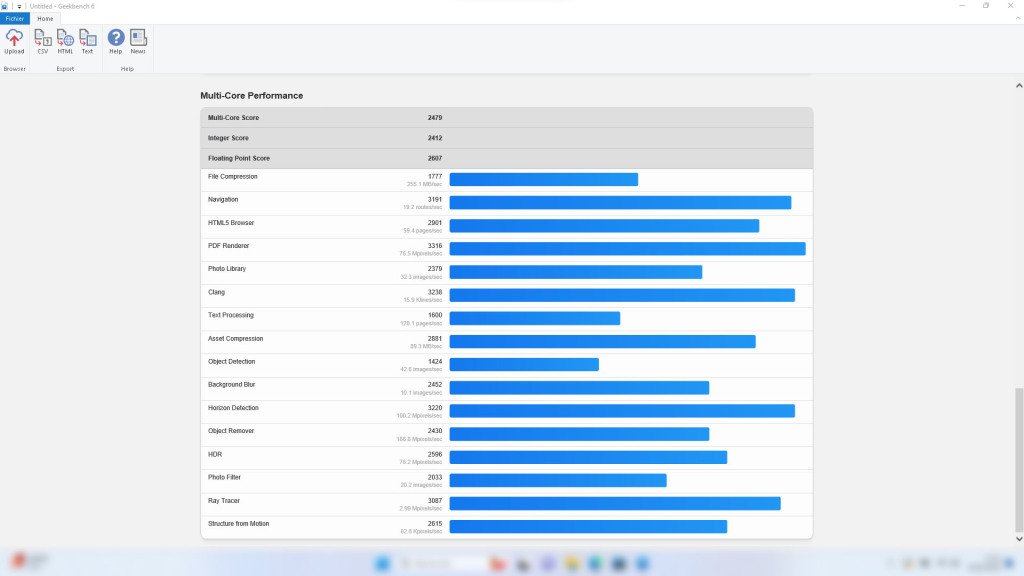Click the Horizon Detection label

click(x=233, y=408)
